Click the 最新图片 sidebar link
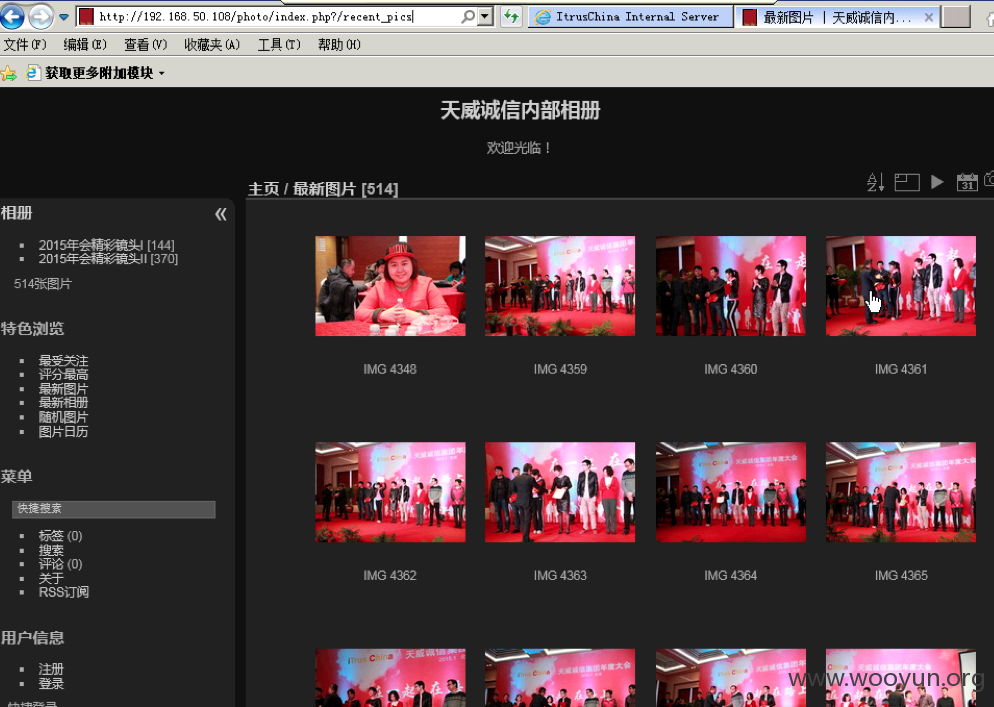 point(63,389)
